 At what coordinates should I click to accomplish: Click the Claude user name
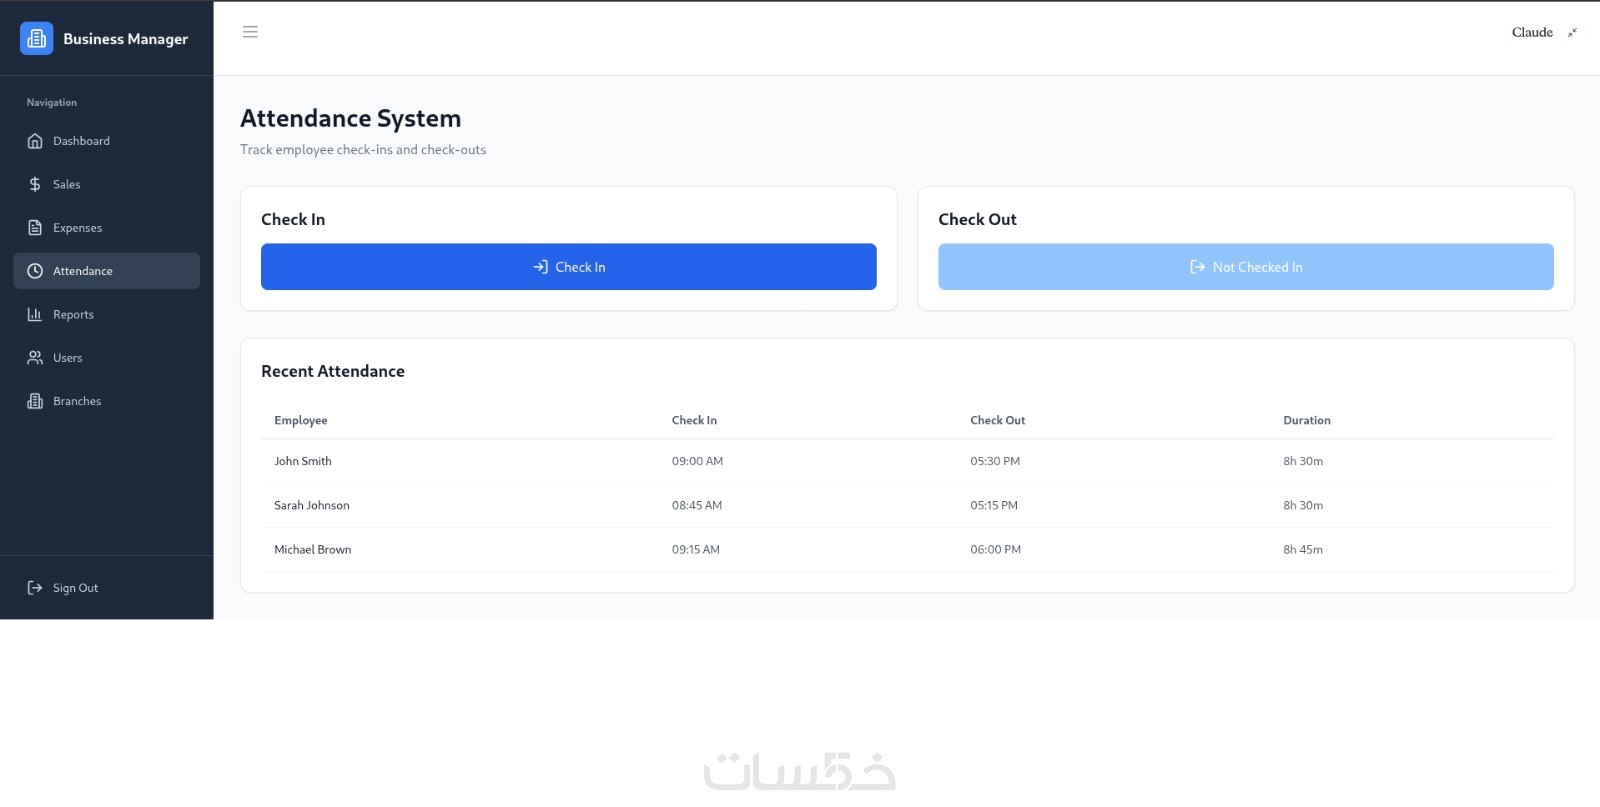tap(1532, 33)
